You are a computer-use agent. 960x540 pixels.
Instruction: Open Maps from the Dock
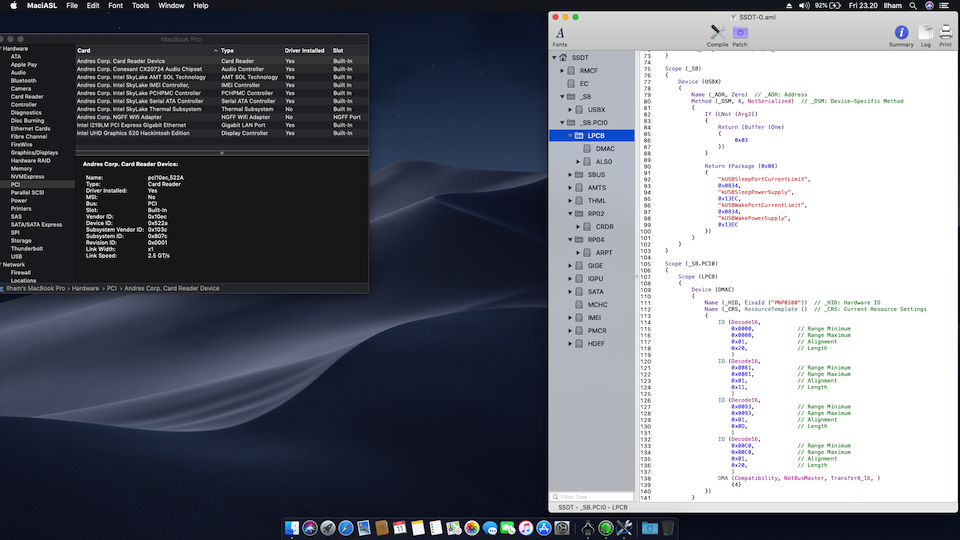454,528
